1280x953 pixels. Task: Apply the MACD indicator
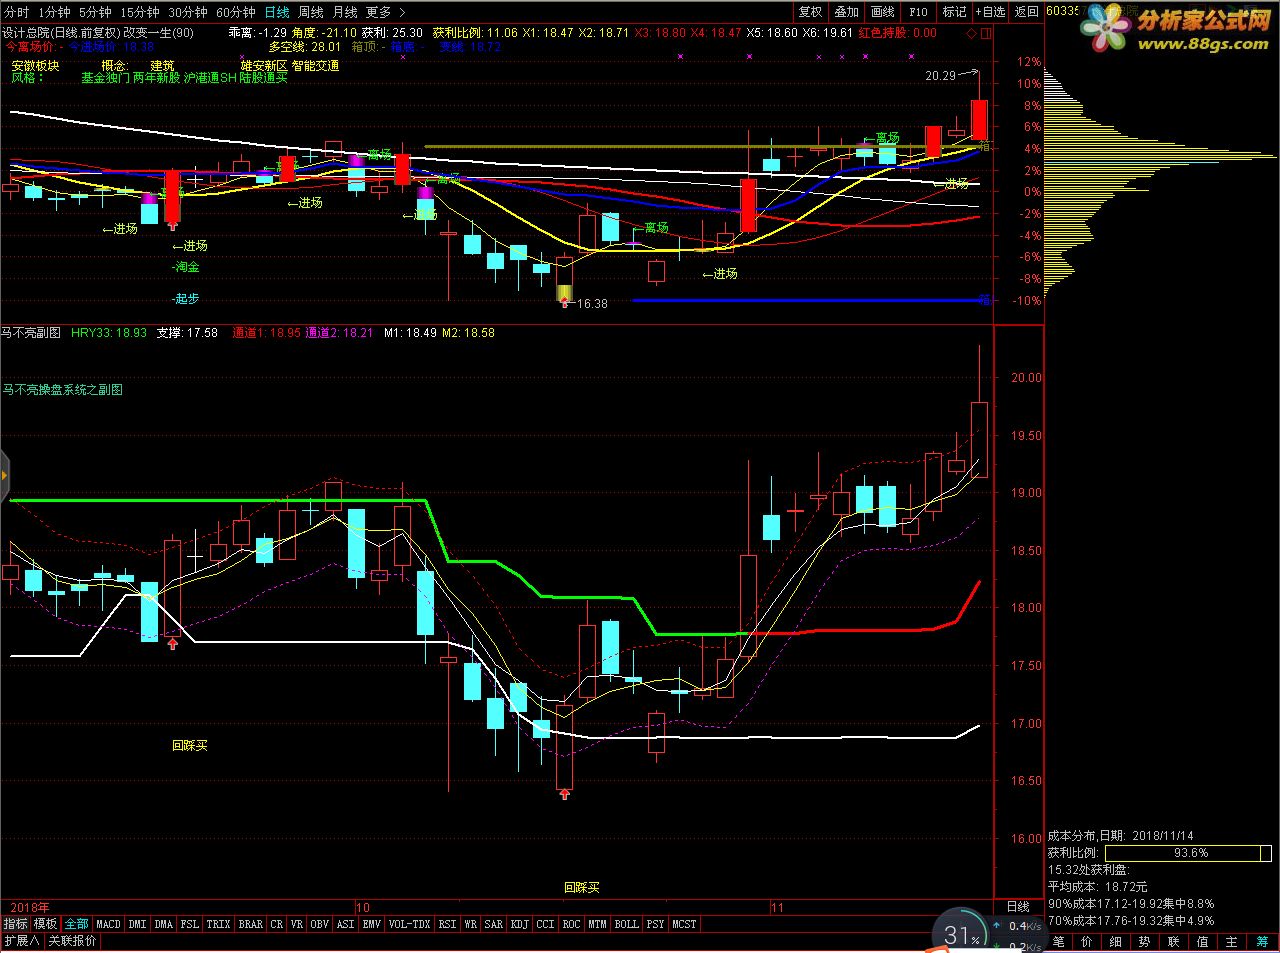click(x=108, y=924)
